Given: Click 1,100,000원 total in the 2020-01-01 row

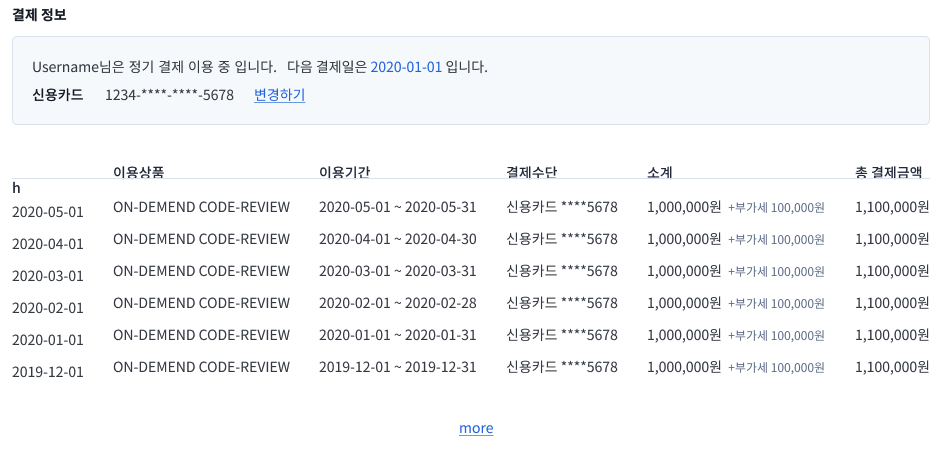Looking at the screenshot, I should (x=892, y=335).
